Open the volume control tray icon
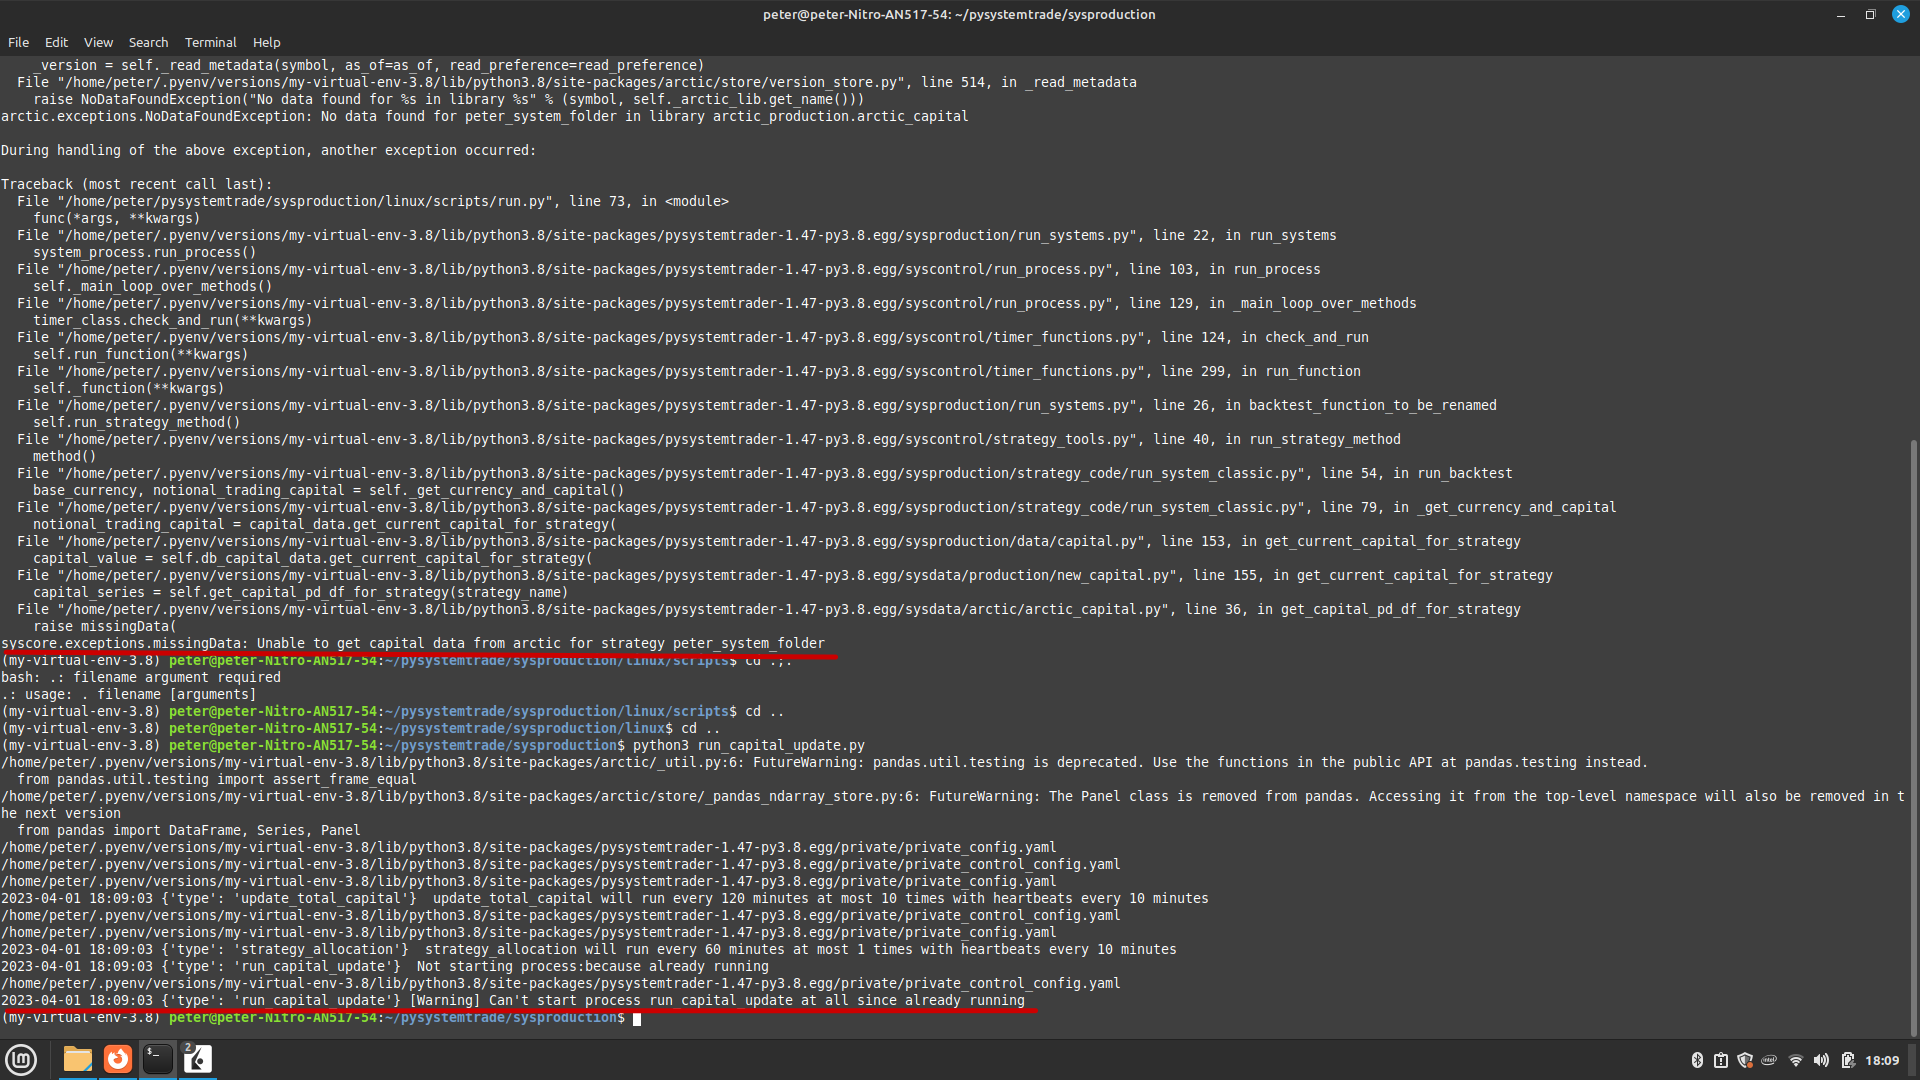 tap(1821, 1060)
